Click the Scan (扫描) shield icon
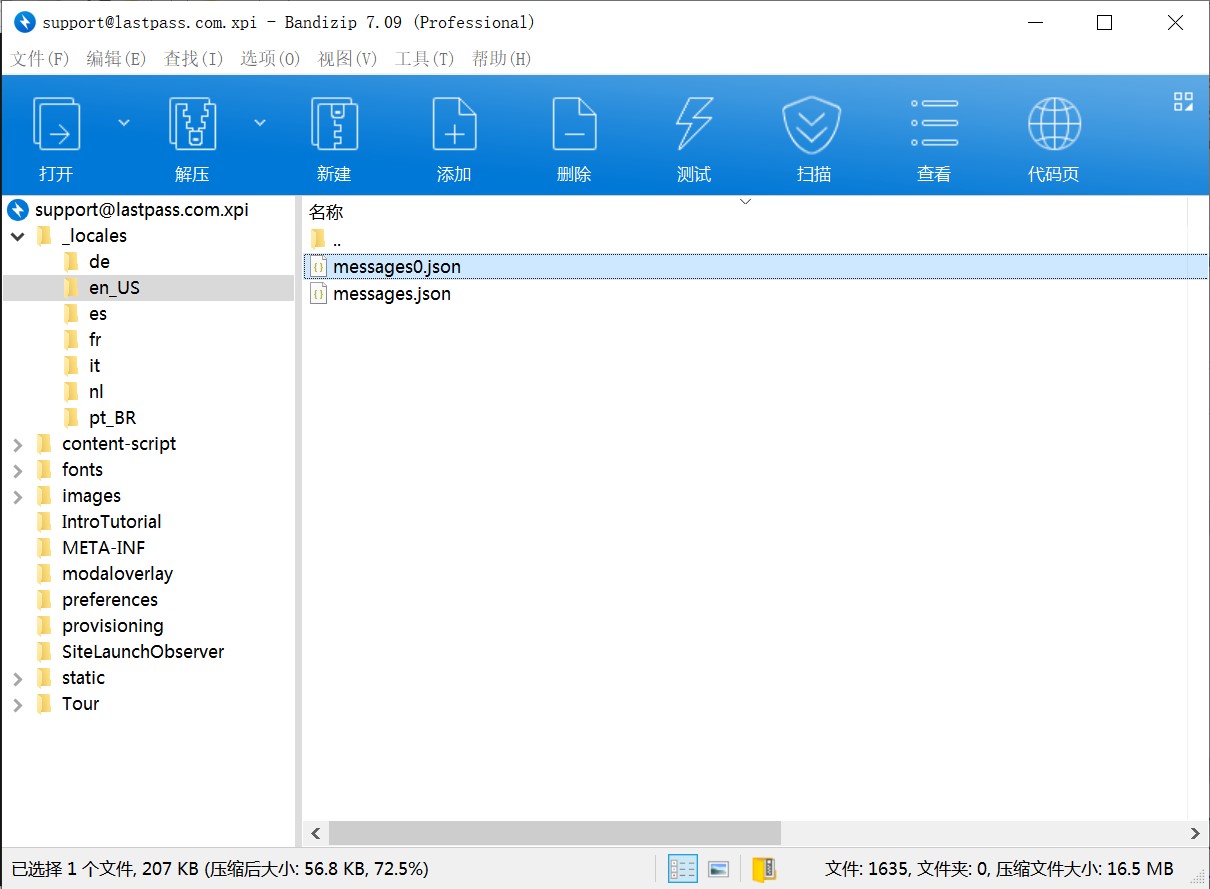The image size is (1210, 889). tap(811, 125)
